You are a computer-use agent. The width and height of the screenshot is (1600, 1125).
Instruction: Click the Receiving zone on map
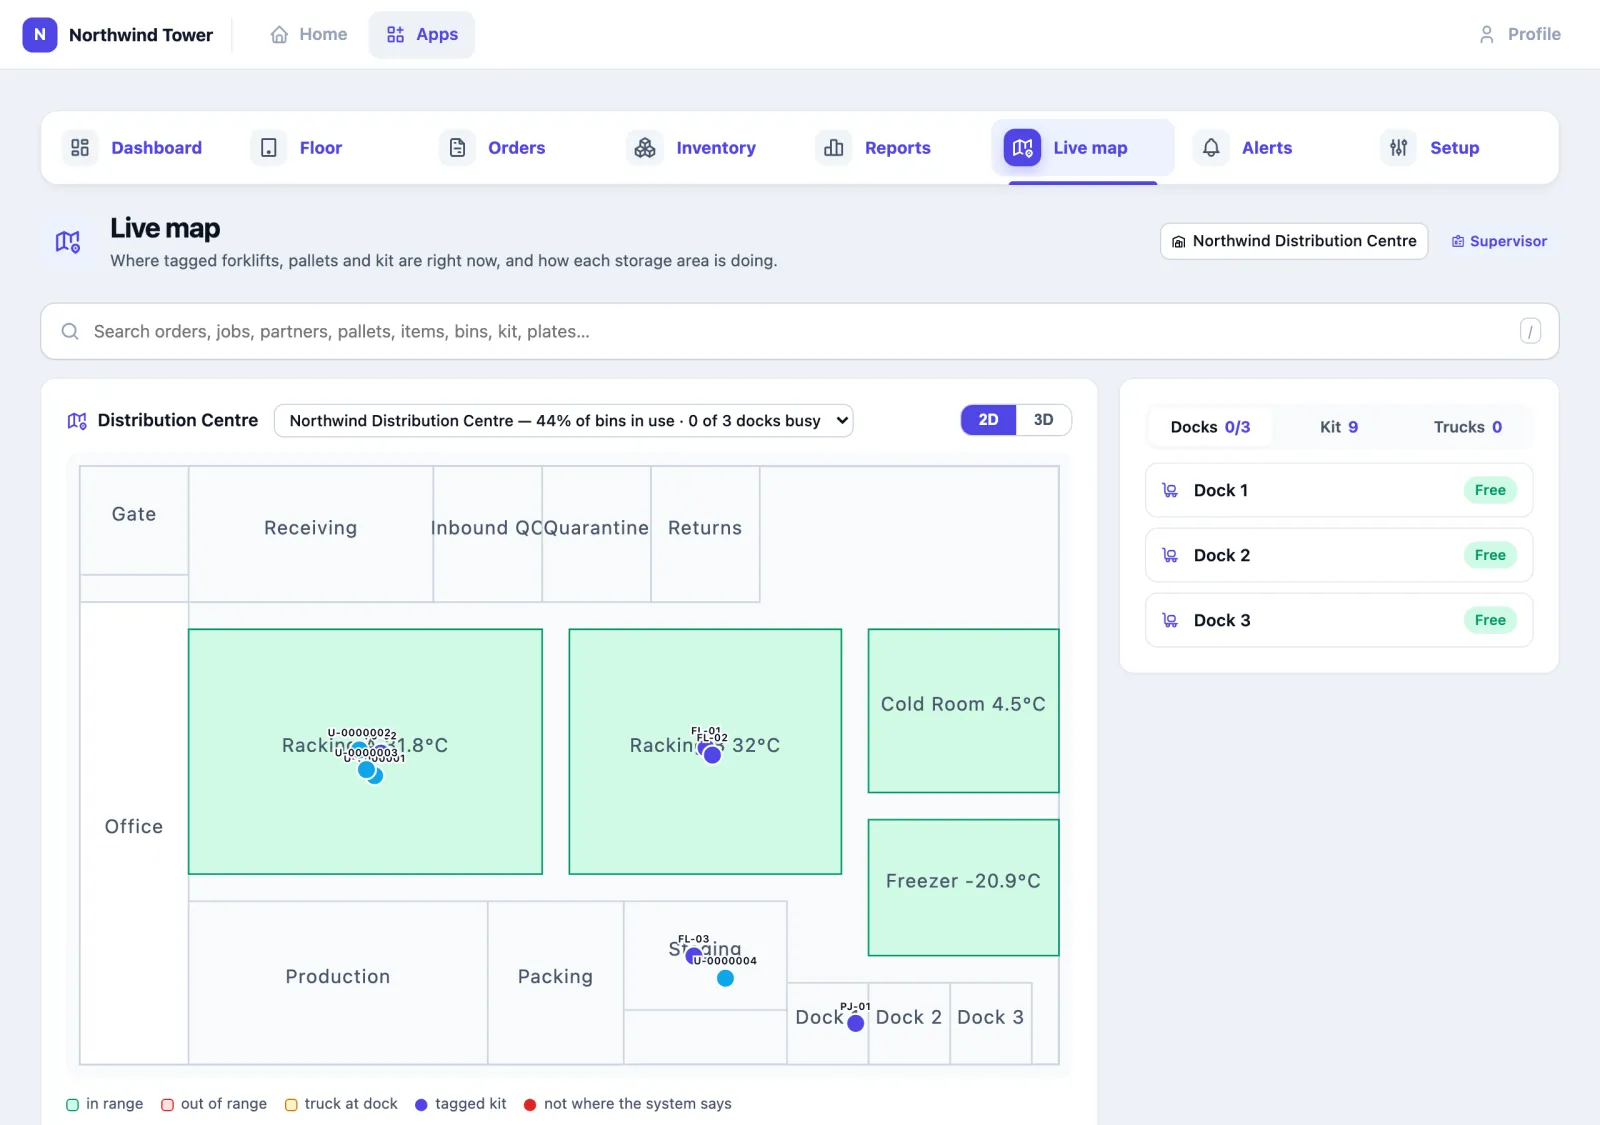coord(311,534)
